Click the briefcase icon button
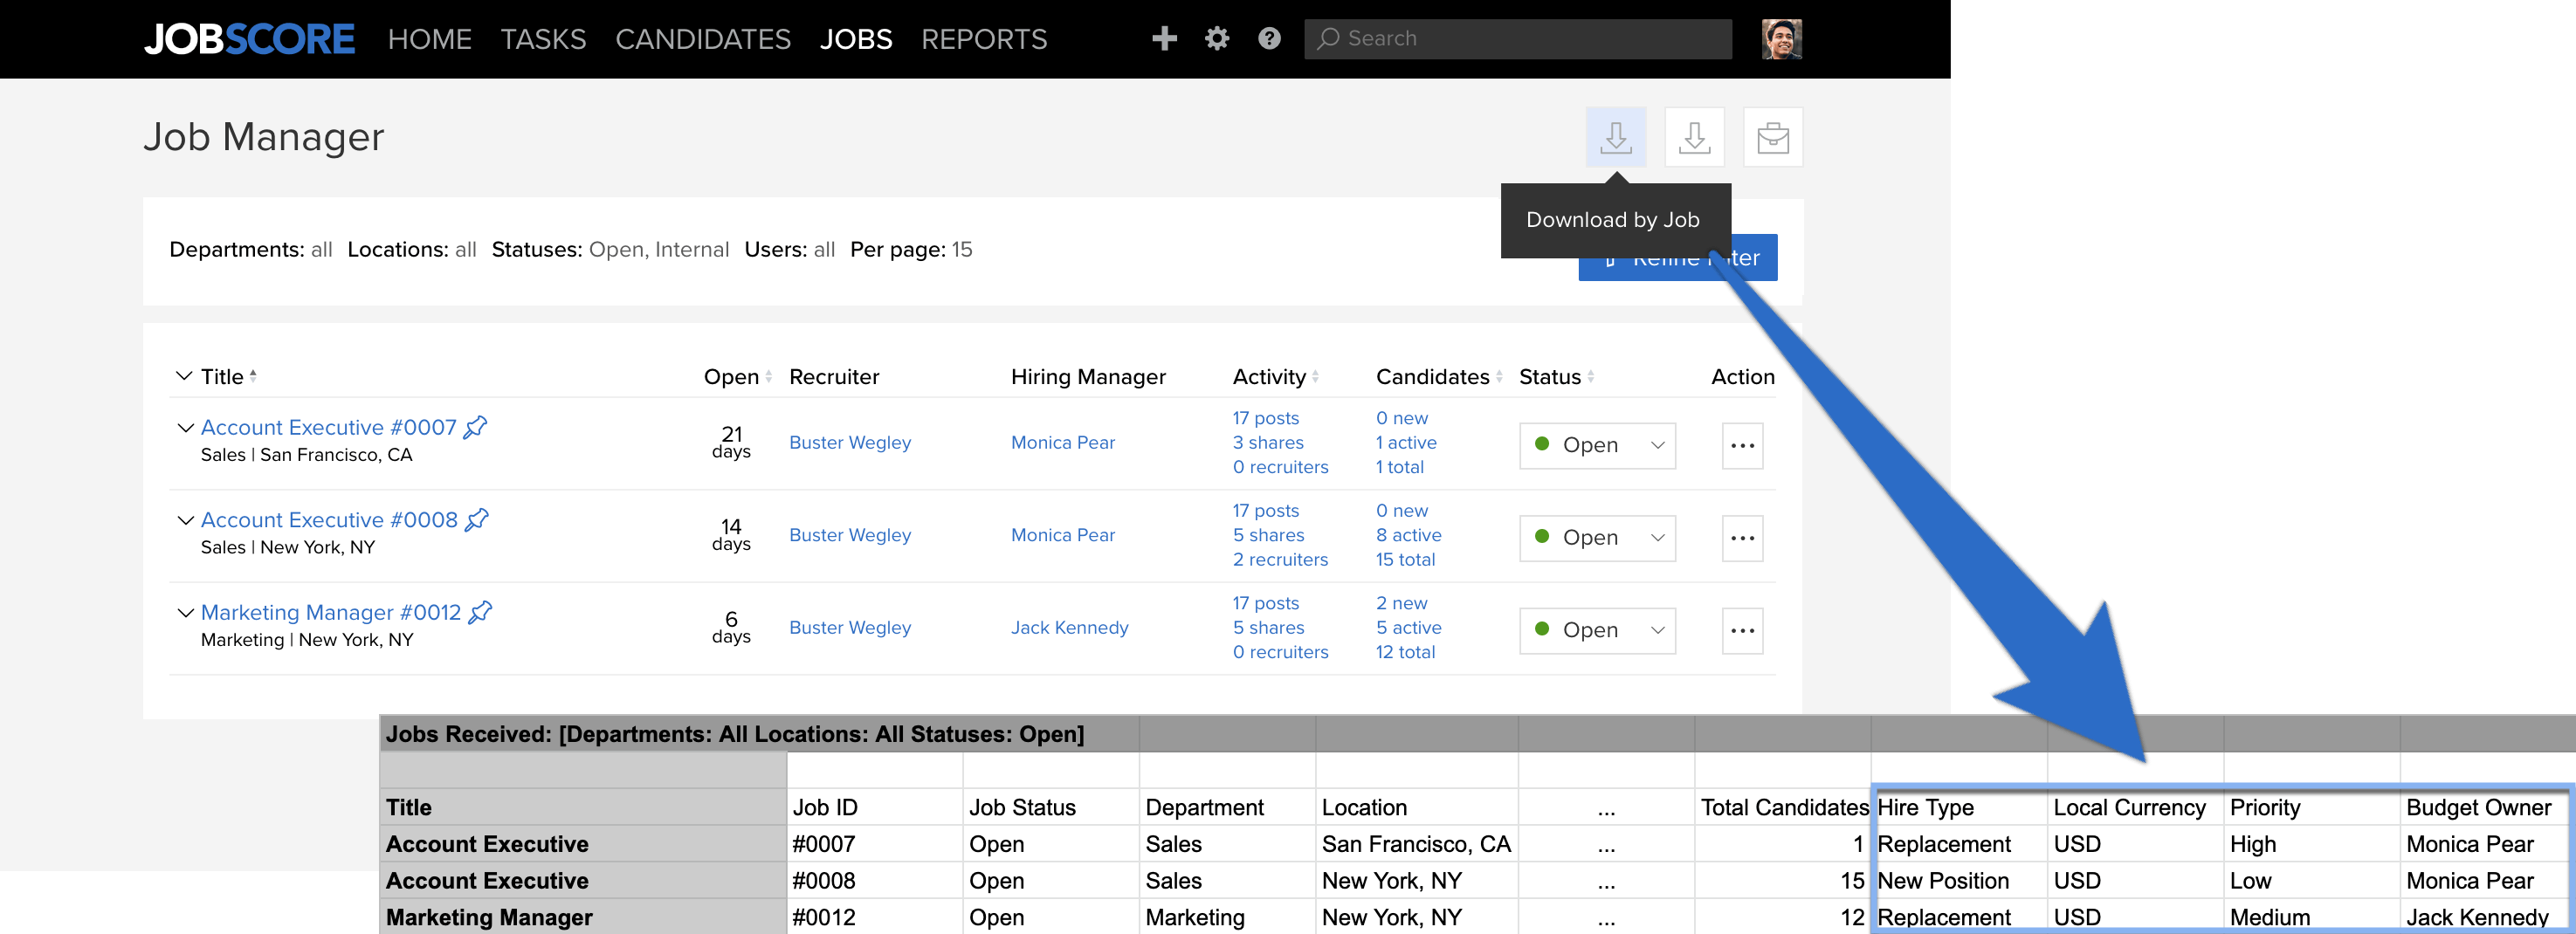The image size is (2576, 934). [x=1773, y=137]
